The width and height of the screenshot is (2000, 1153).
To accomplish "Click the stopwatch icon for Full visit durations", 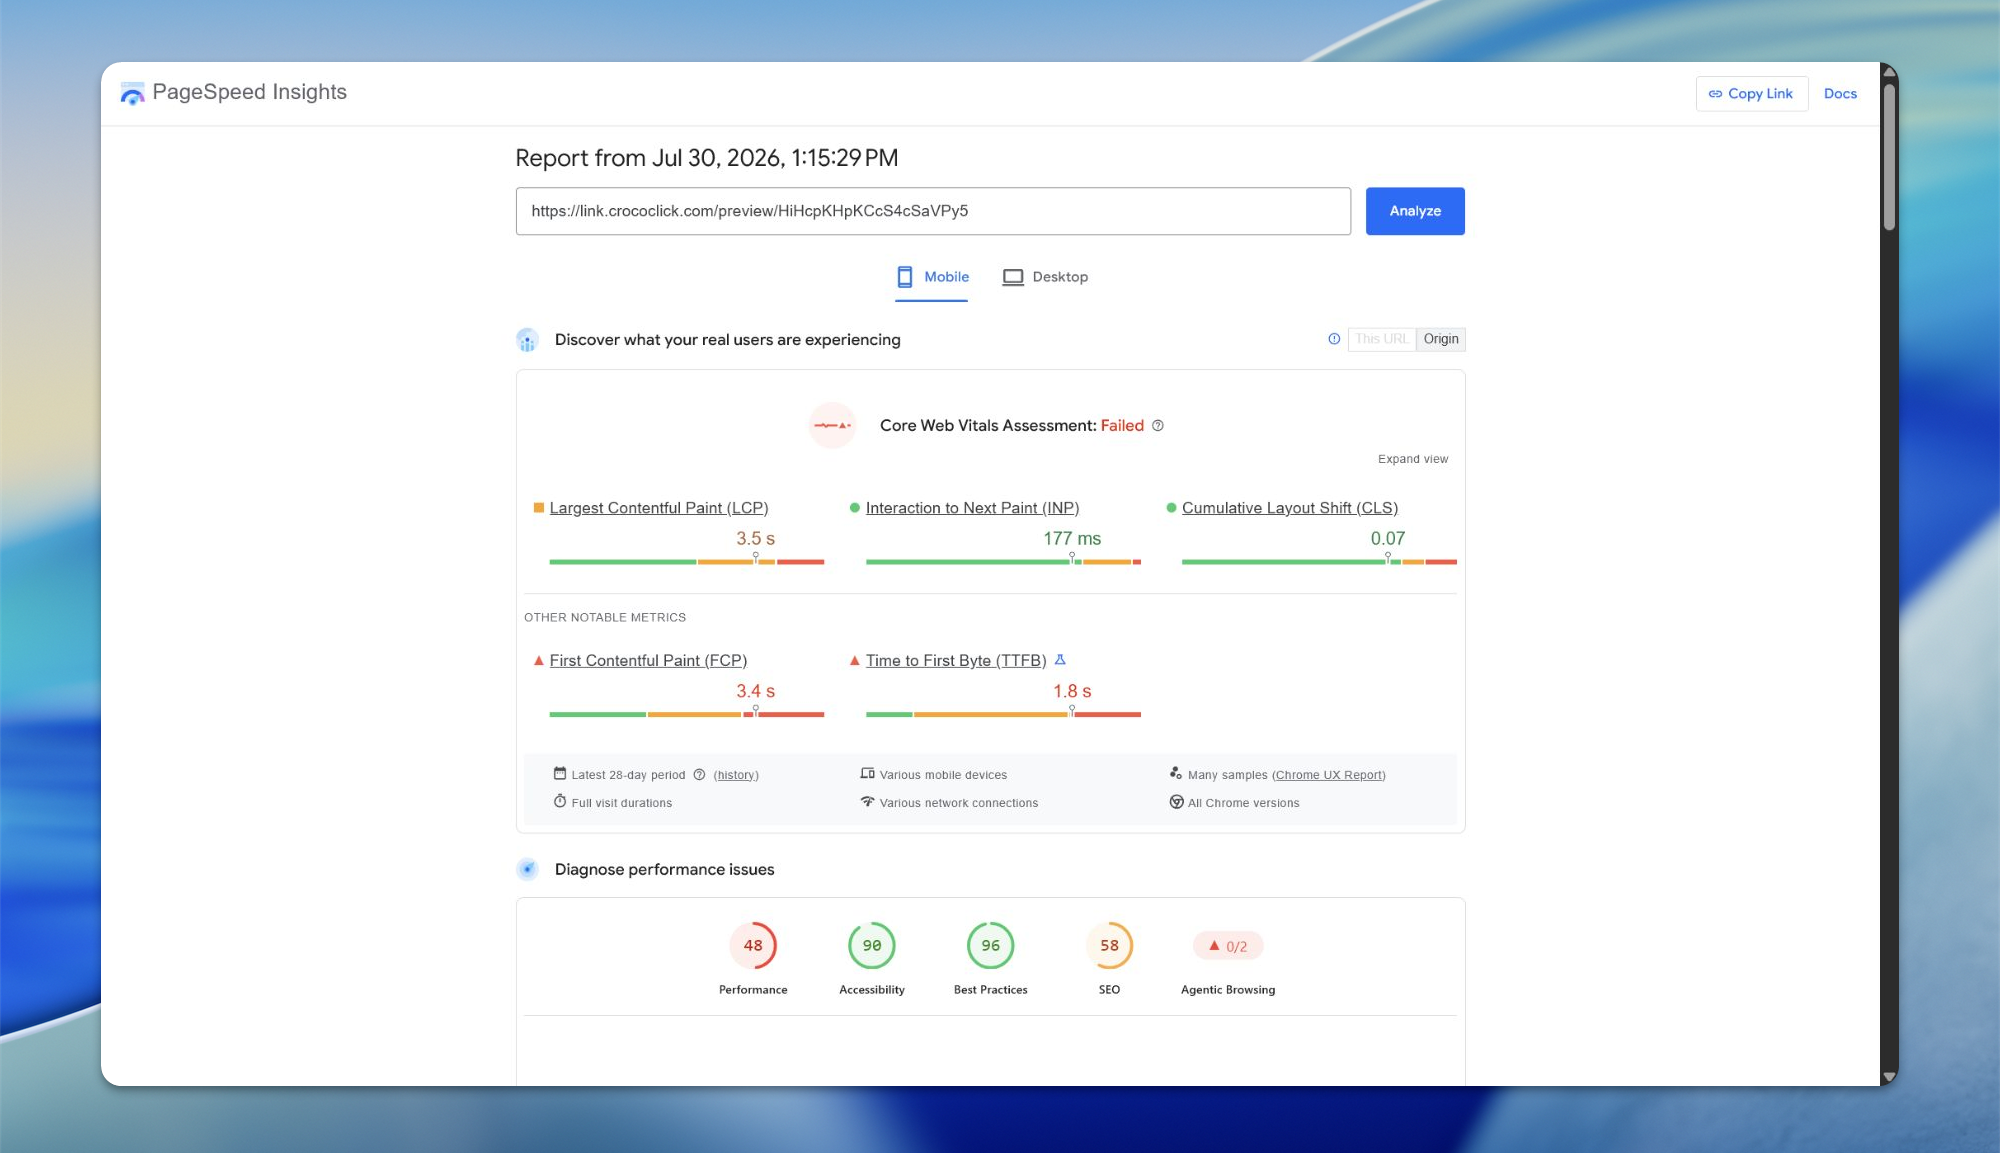I will click(560, 802).
